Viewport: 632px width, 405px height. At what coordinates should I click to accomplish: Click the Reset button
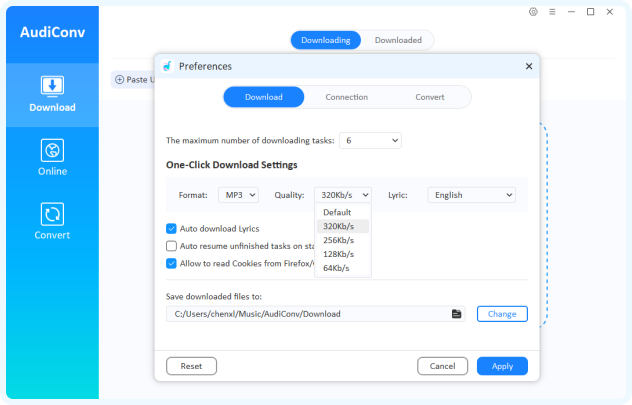pyautogui.click(x=191, y=366)
